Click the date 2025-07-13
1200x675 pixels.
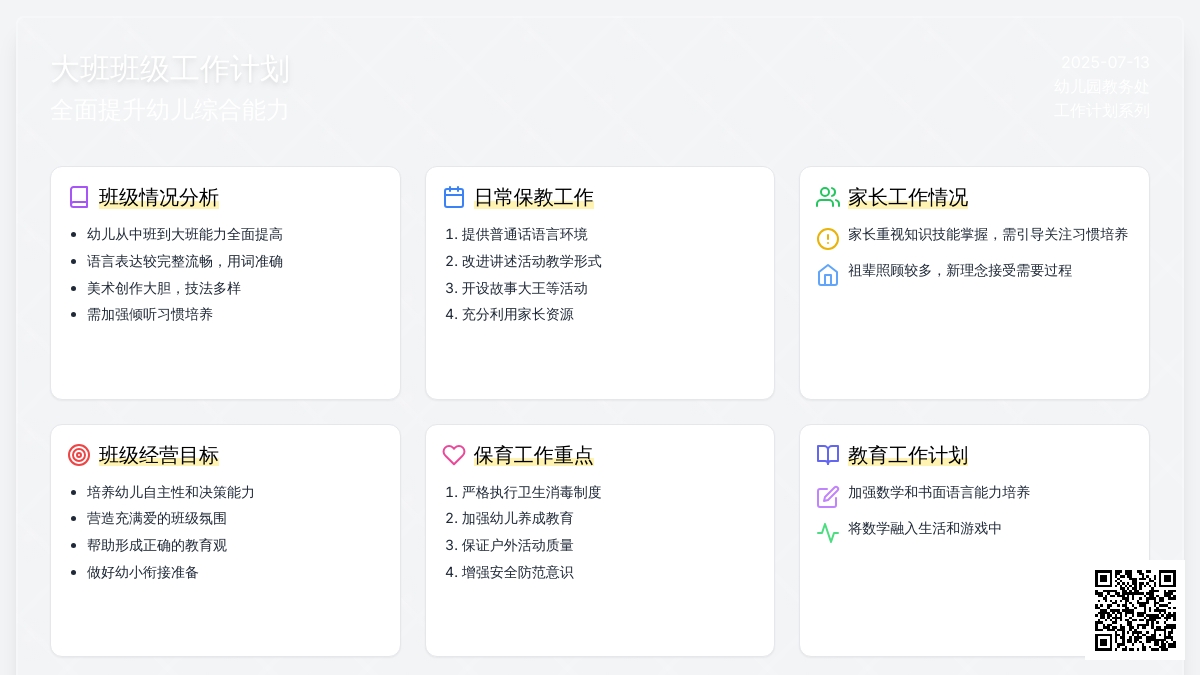pyautogui.click(x=1105, y=62)
